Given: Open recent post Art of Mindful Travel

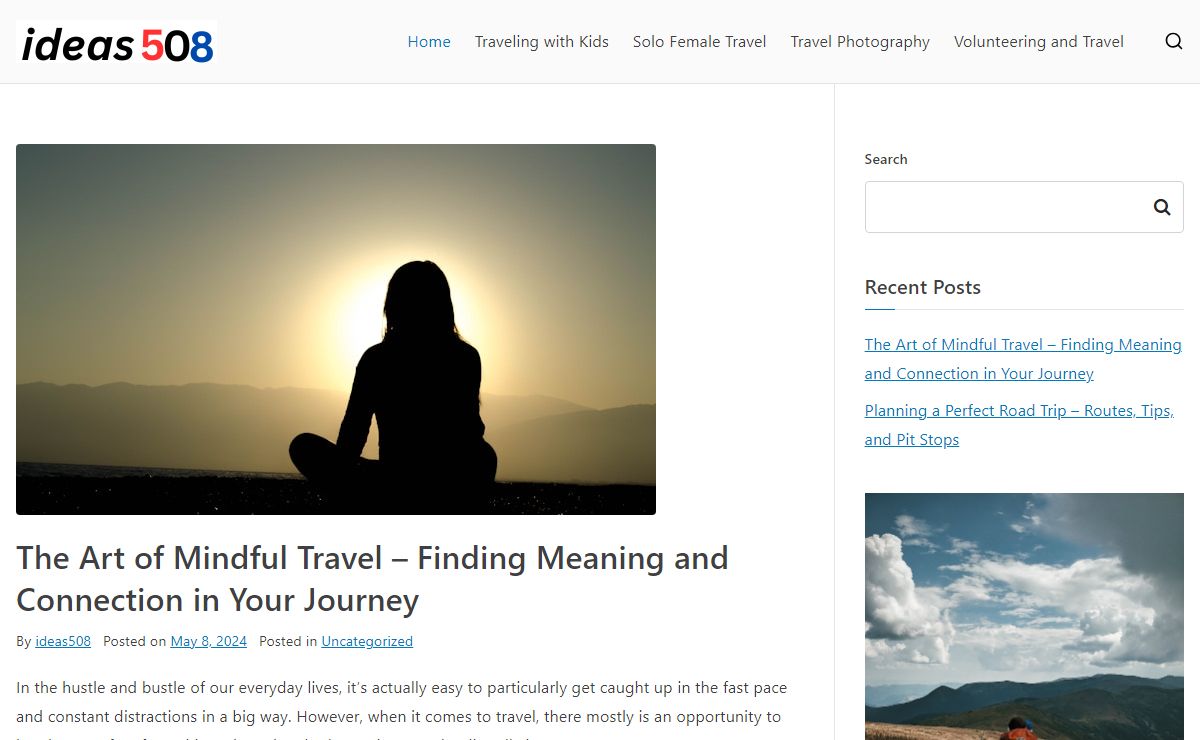Looking at the screenshot, I should (1023, 359).
